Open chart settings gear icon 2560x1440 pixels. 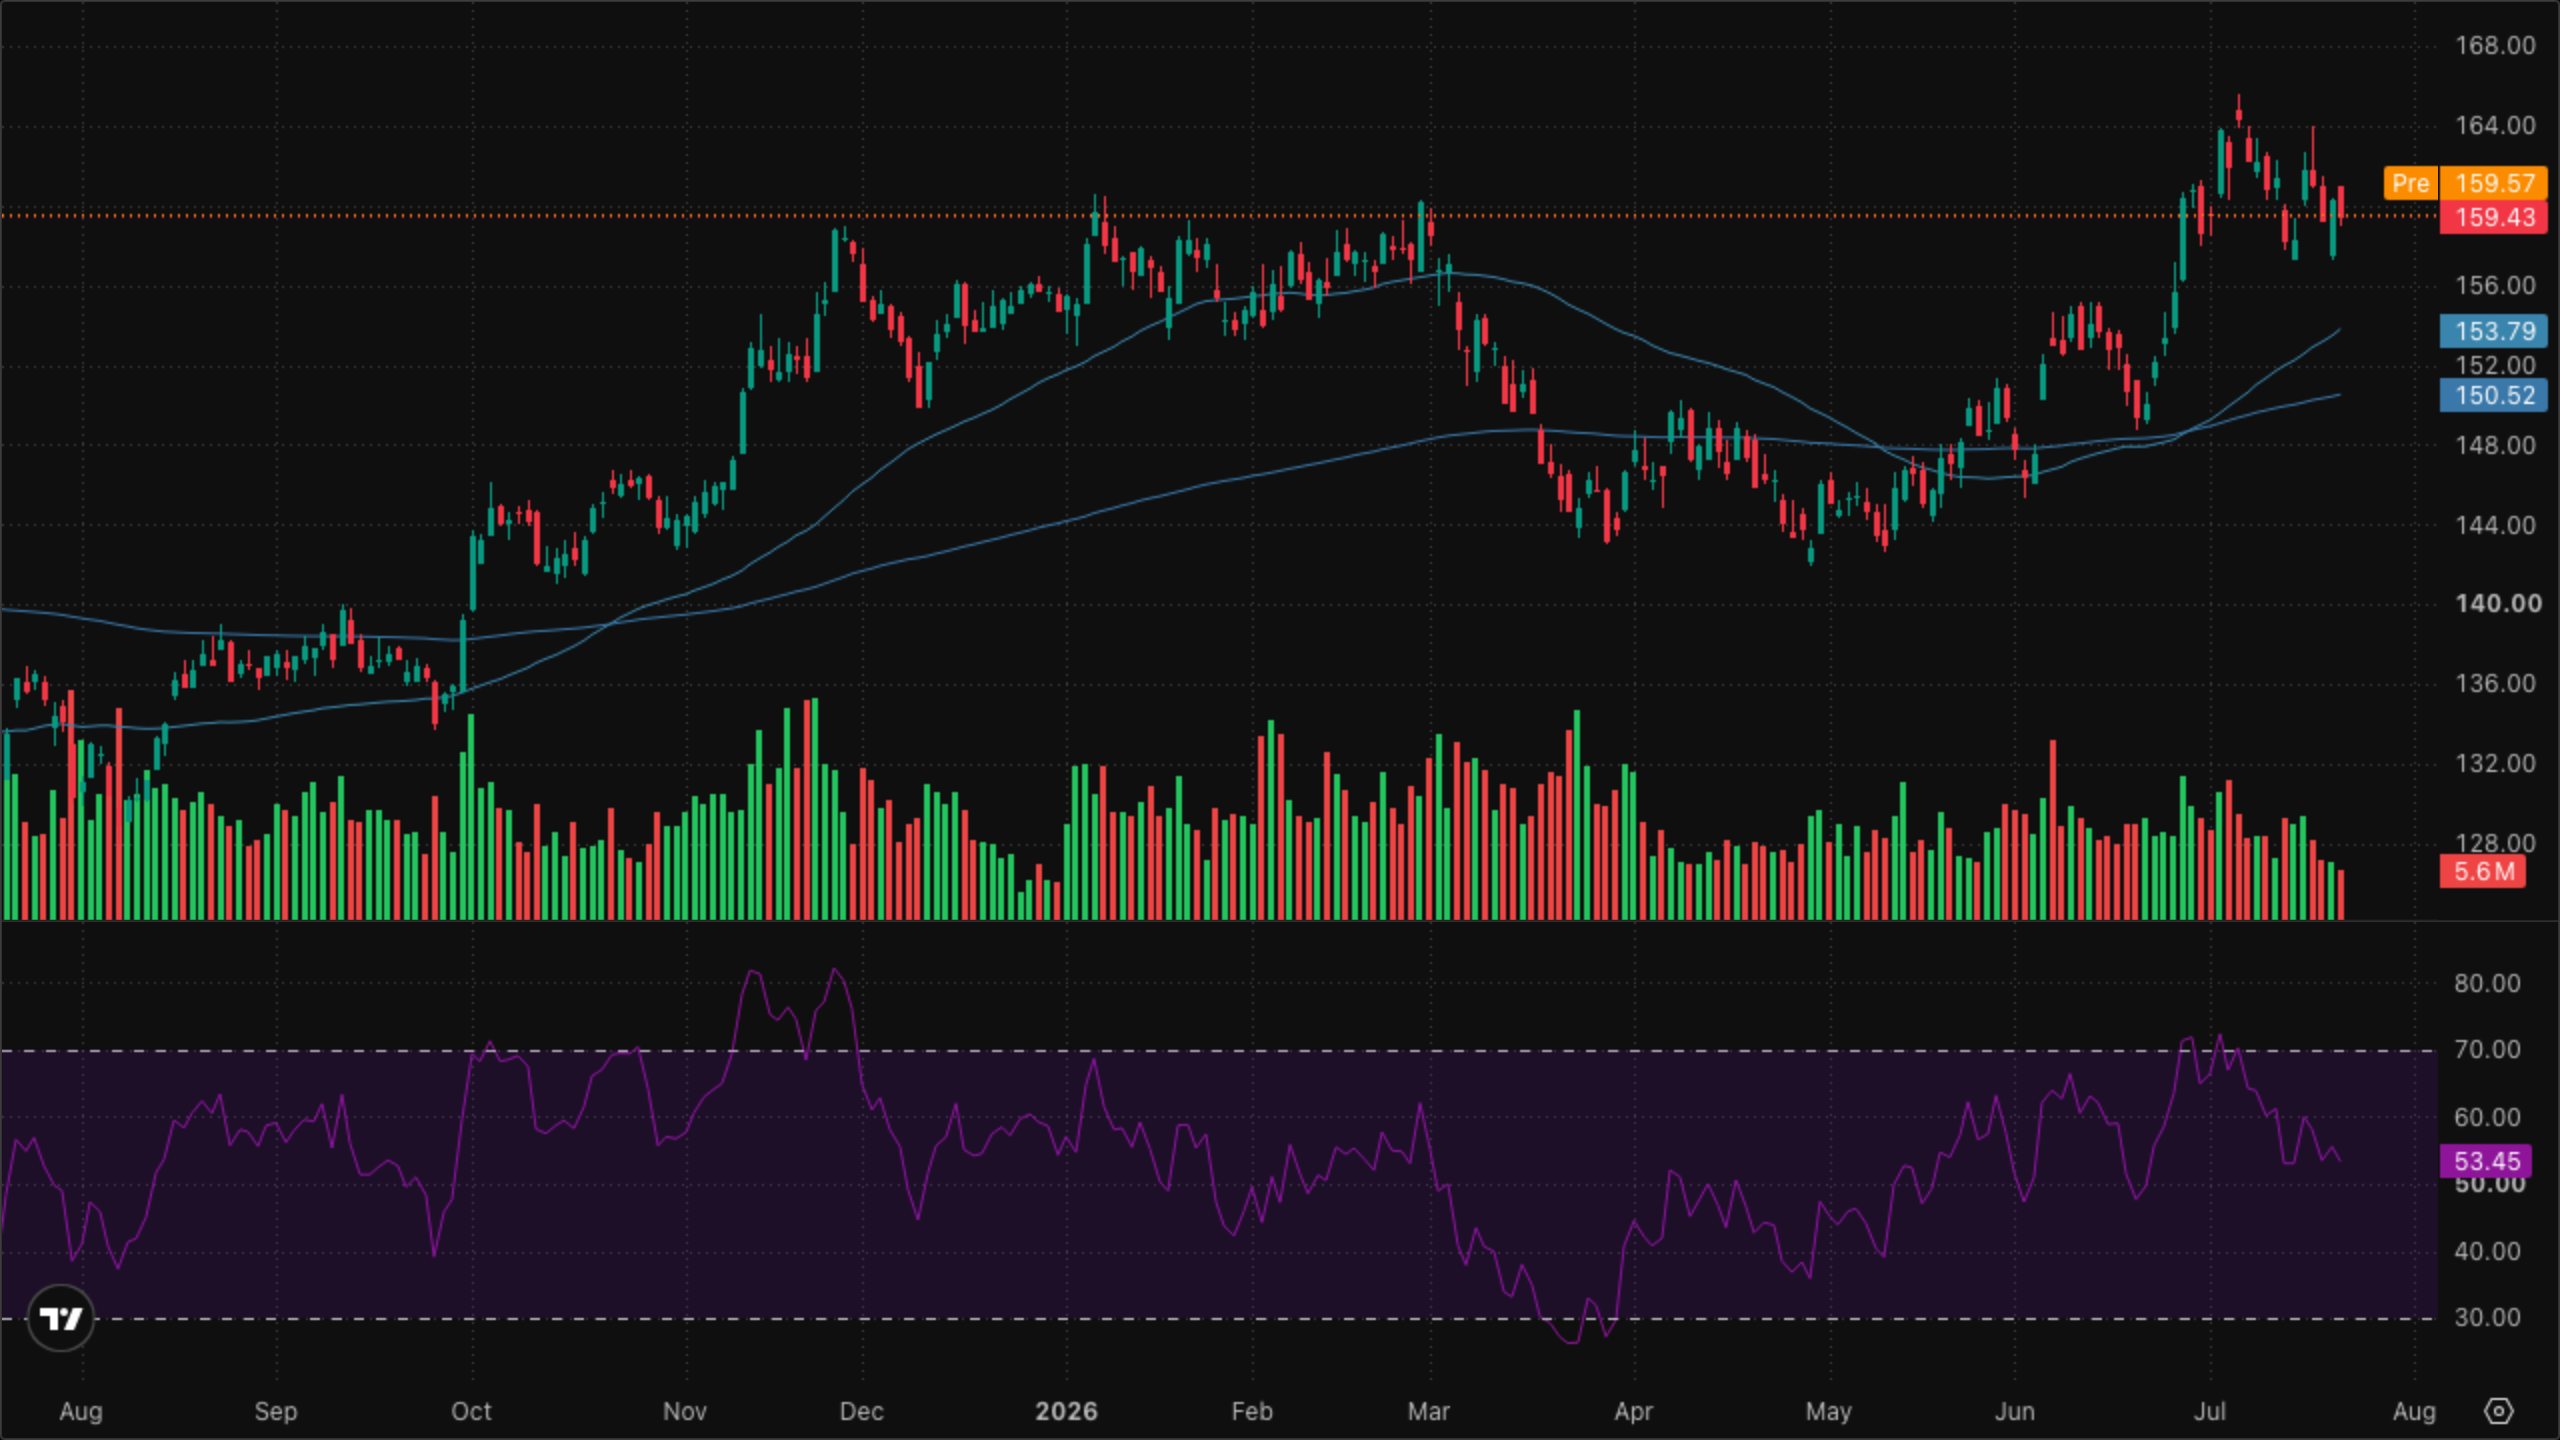coord(2498,1411)
